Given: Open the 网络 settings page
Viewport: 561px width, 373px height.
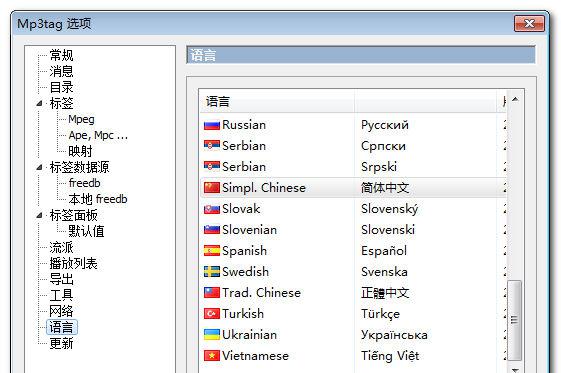Looking at the screenshot, I should click(61, 311).
